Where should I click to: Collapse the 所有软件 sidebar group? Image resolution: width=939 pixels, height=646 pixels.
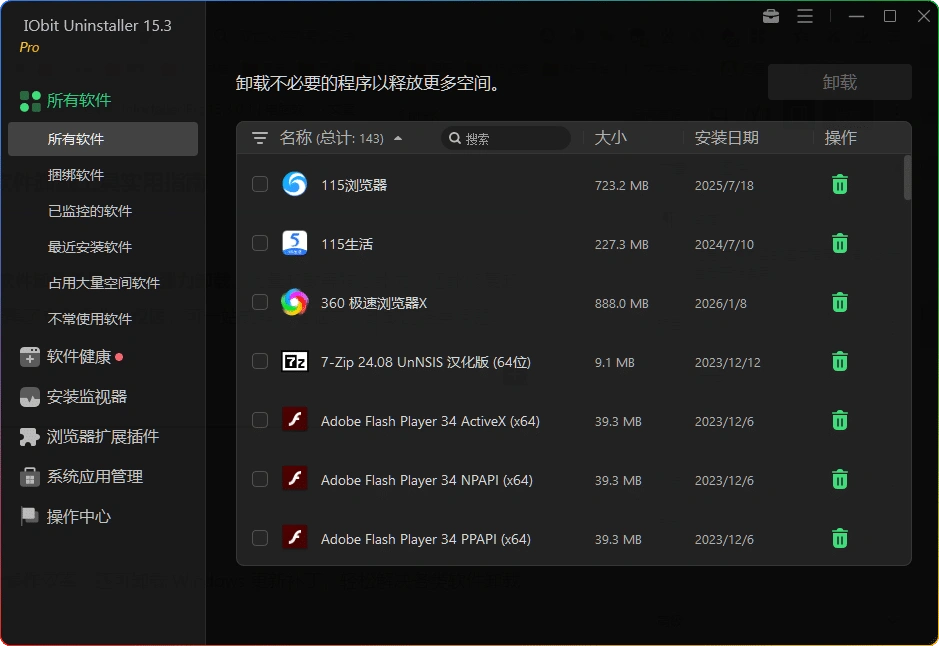point(73,100)
